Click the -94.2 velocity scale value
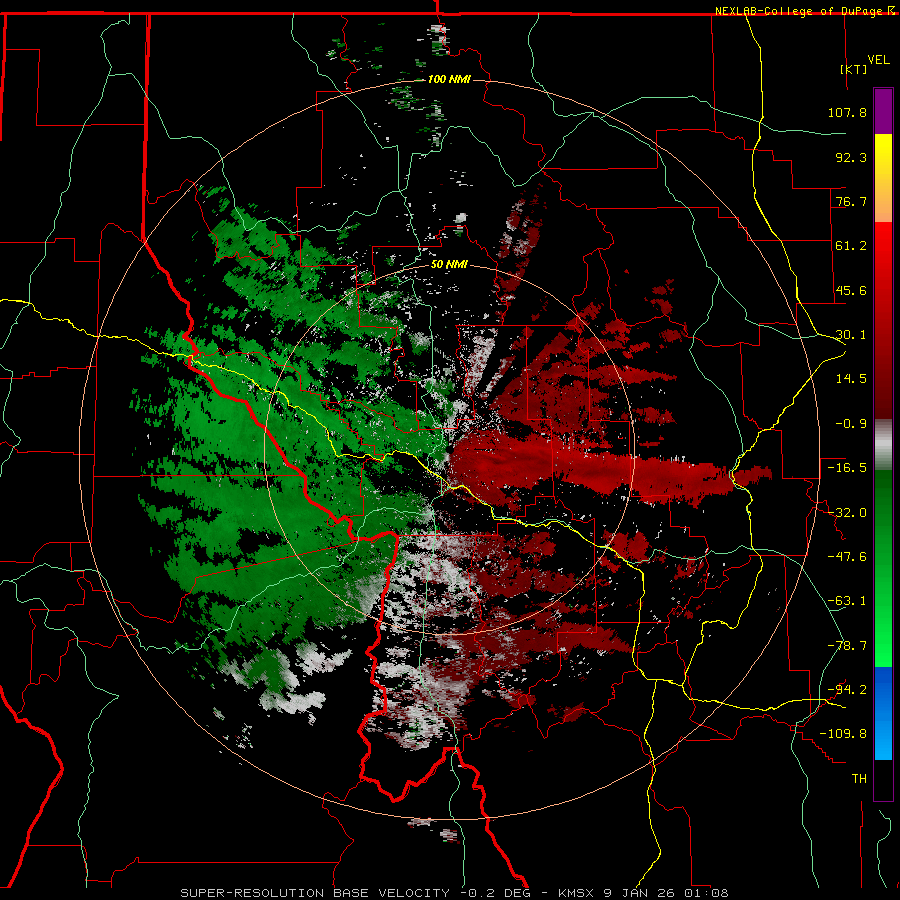The width and height of the screenshot is (900, 900). point(847,690)
